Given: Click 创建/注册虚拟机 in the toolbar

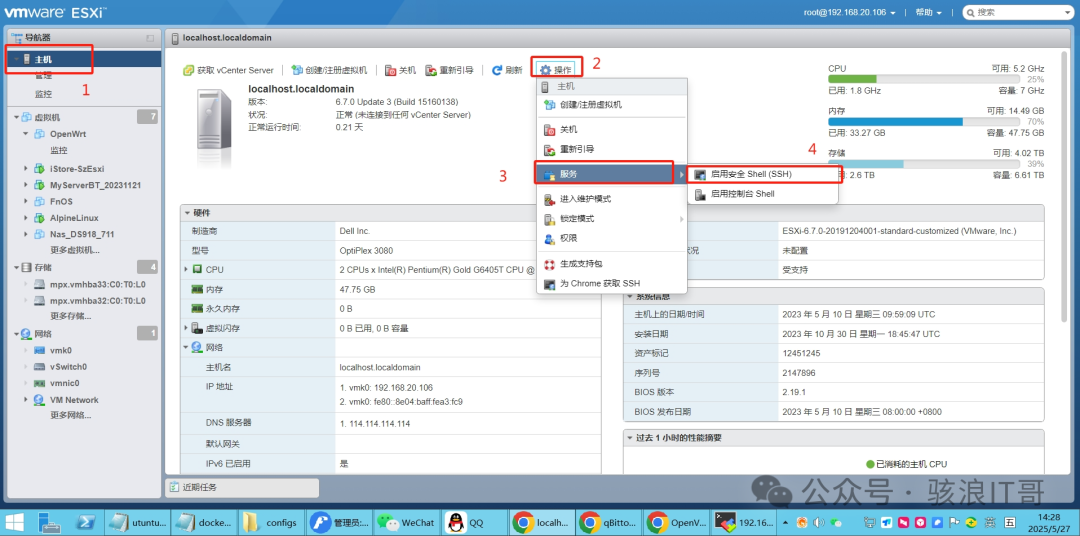Looking at the screenshot, I should pos(329,70).
